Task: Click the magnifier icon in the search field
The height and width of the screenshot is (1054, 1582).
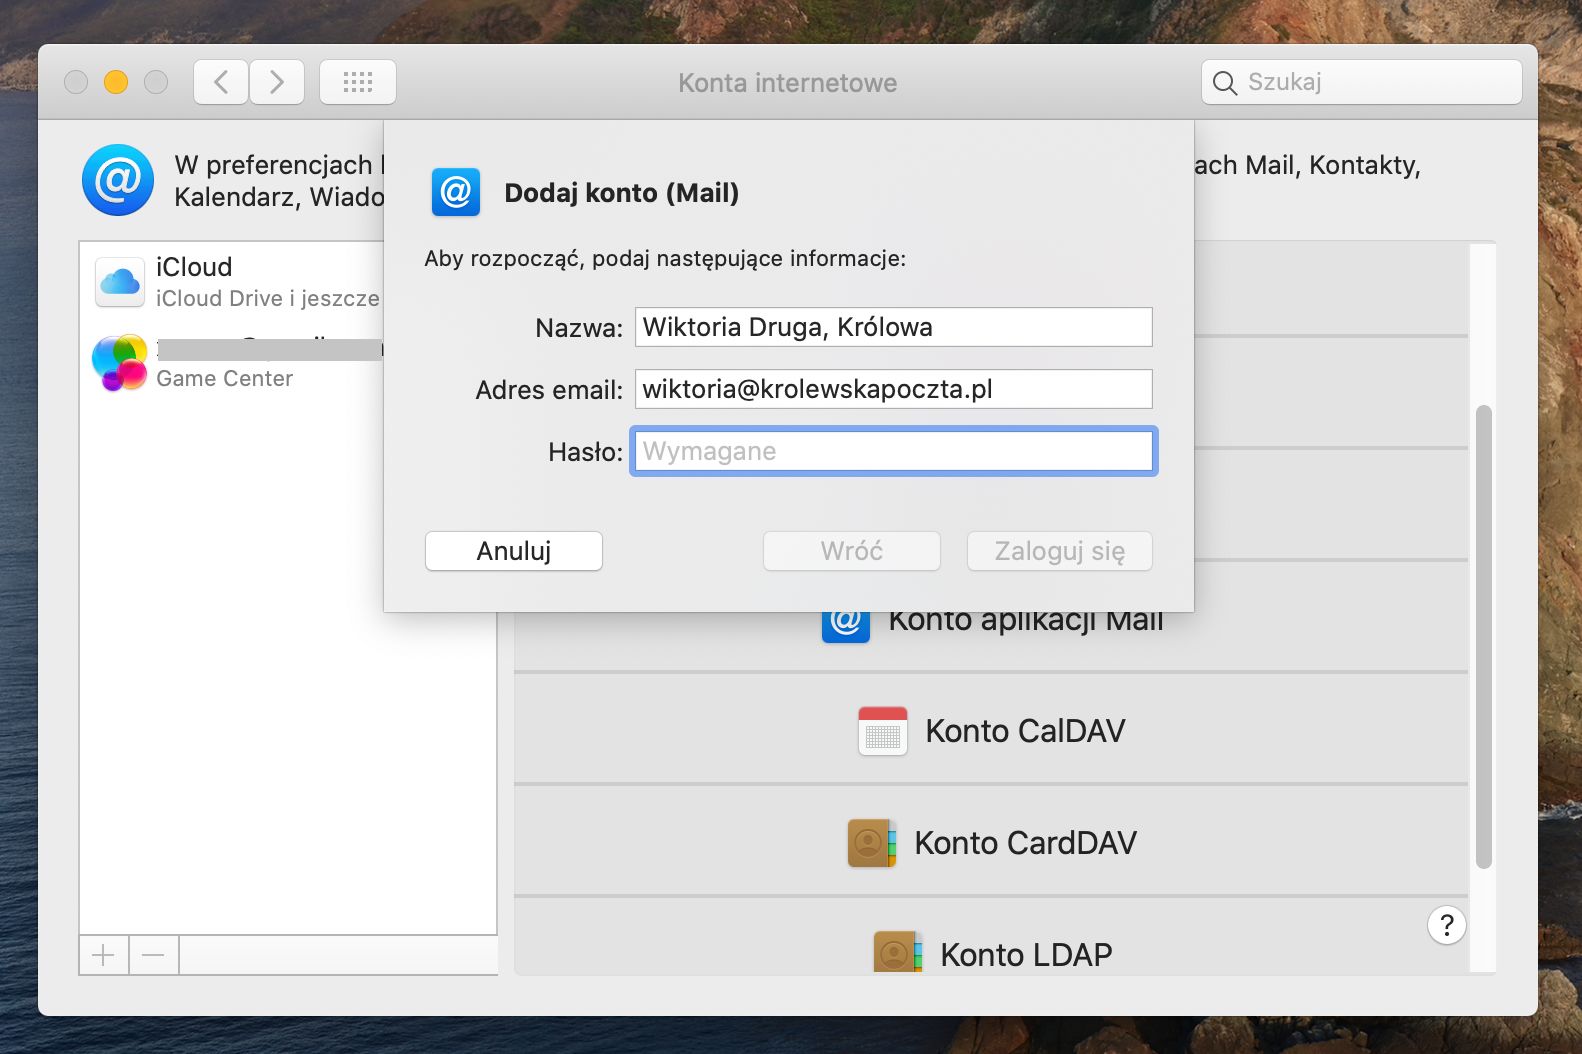Action: 1225,82
